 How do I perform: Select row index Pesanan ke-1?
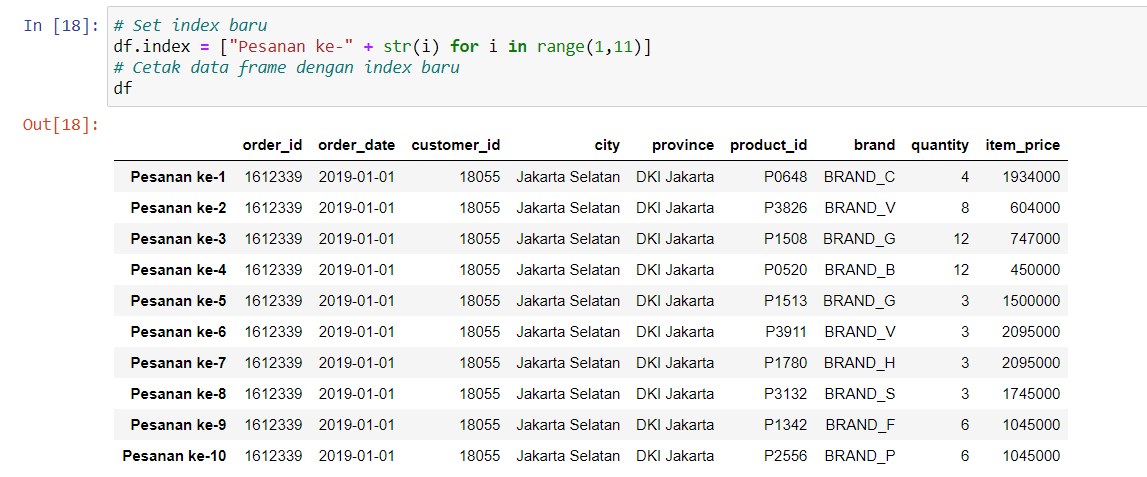(x=178, y=176)
